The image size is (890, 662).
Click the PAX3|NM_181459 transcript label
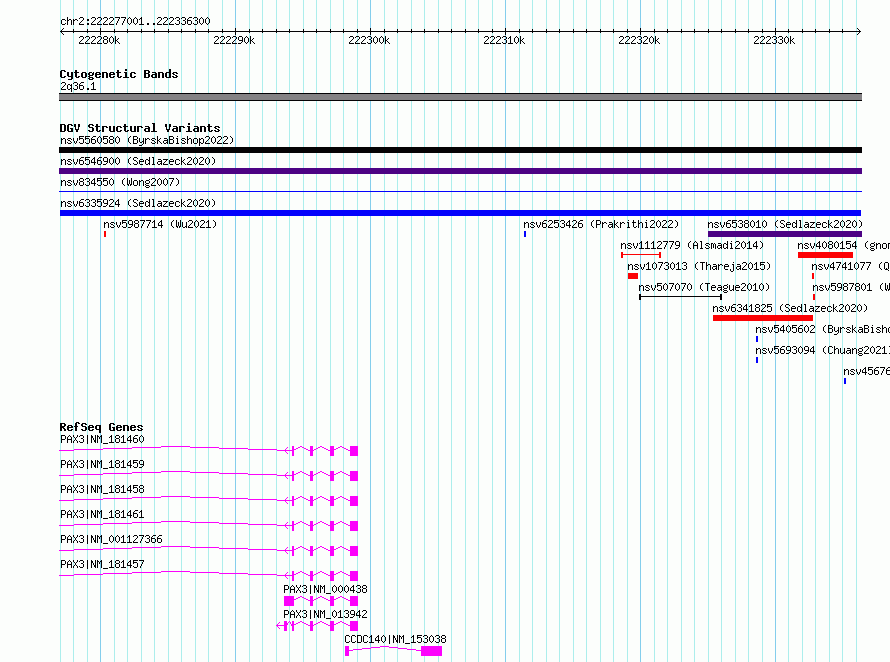pyautogui.click(x=102, y=464)
